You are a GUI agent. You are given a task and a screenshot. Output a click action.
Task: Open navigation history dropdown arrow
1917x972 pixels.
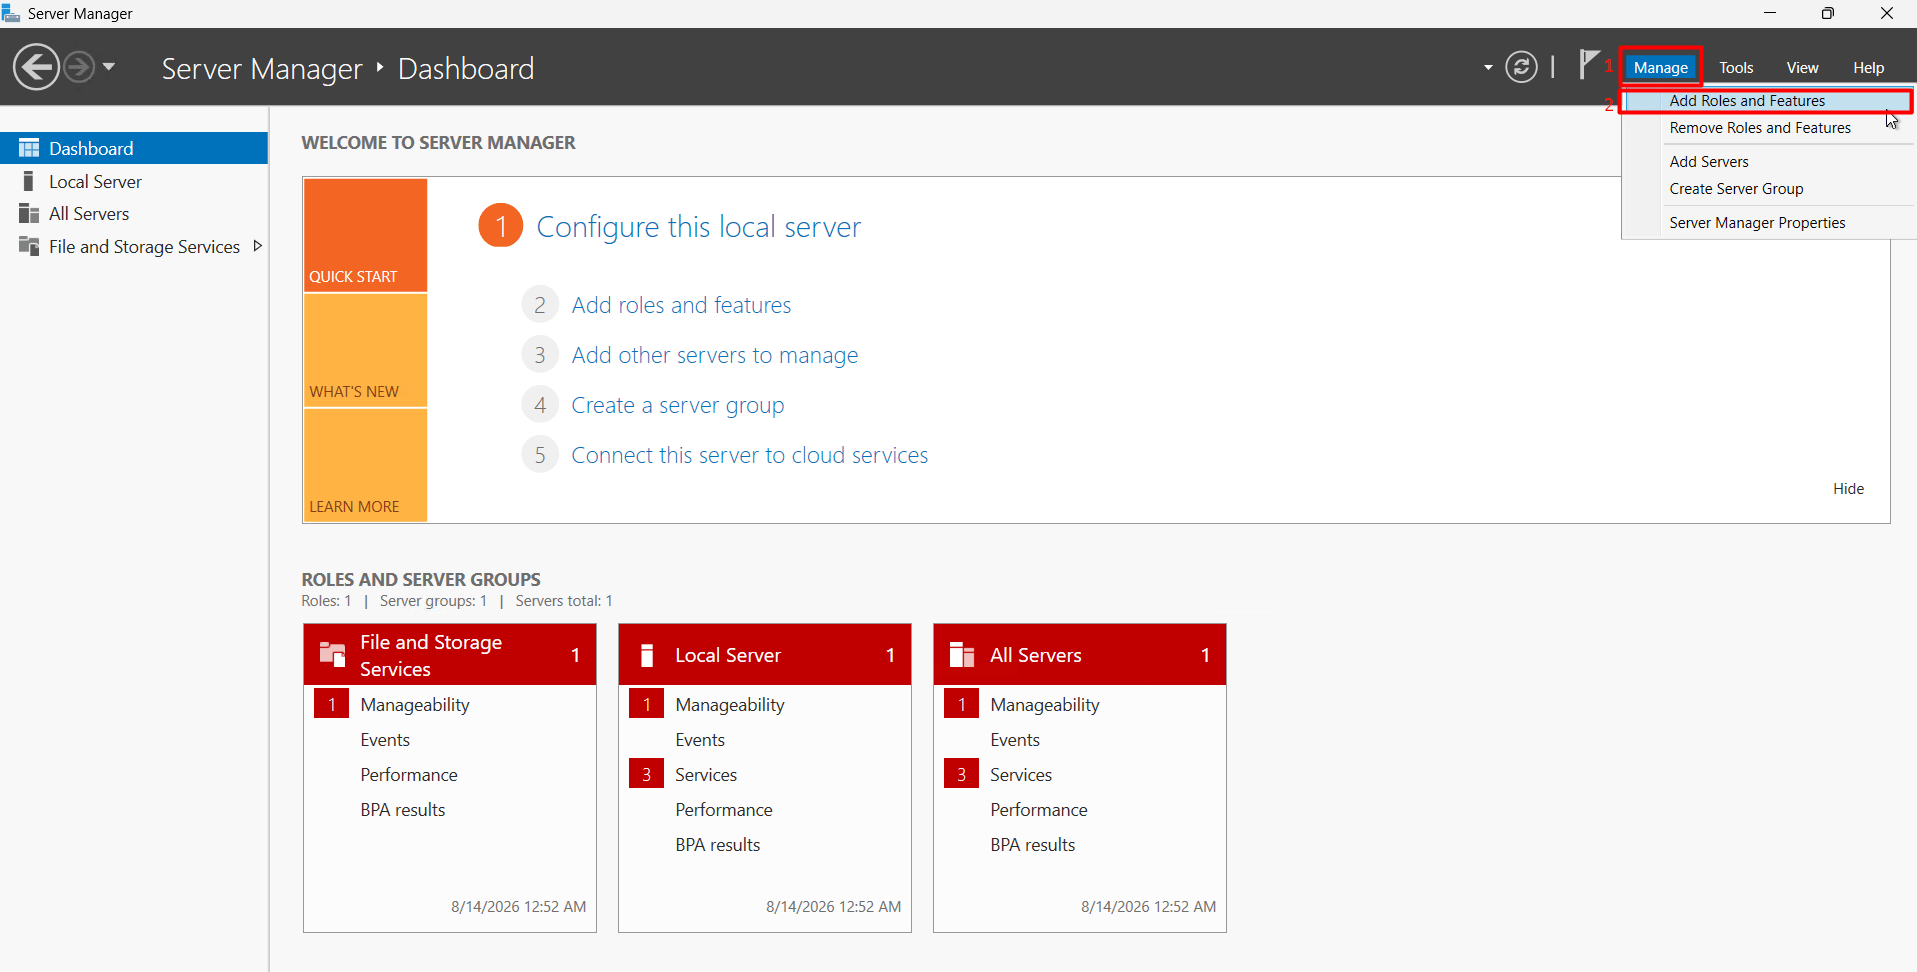pos(109,67)
